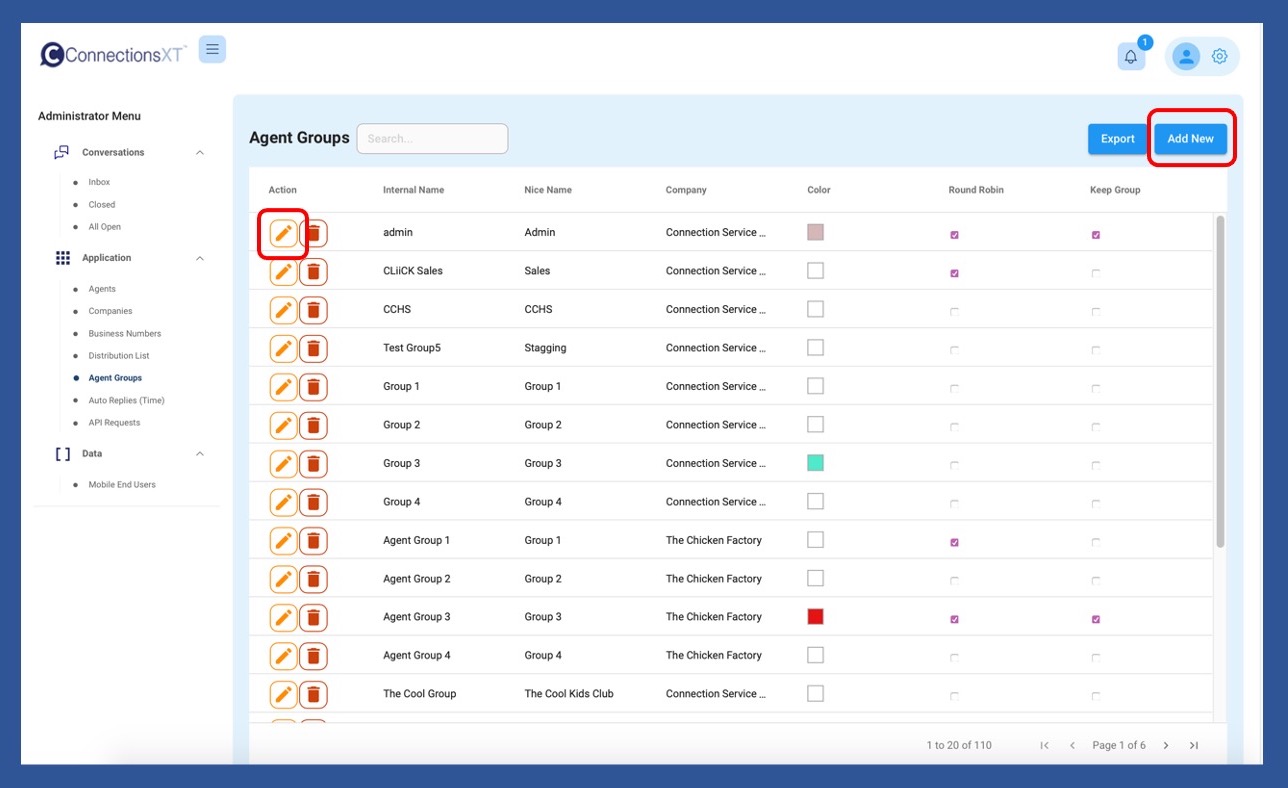Image resolution: width=1288 pixels, height=788 pixels.
Task: Navigate to Business Numbers in sidebar
Action: click(124, 334)
